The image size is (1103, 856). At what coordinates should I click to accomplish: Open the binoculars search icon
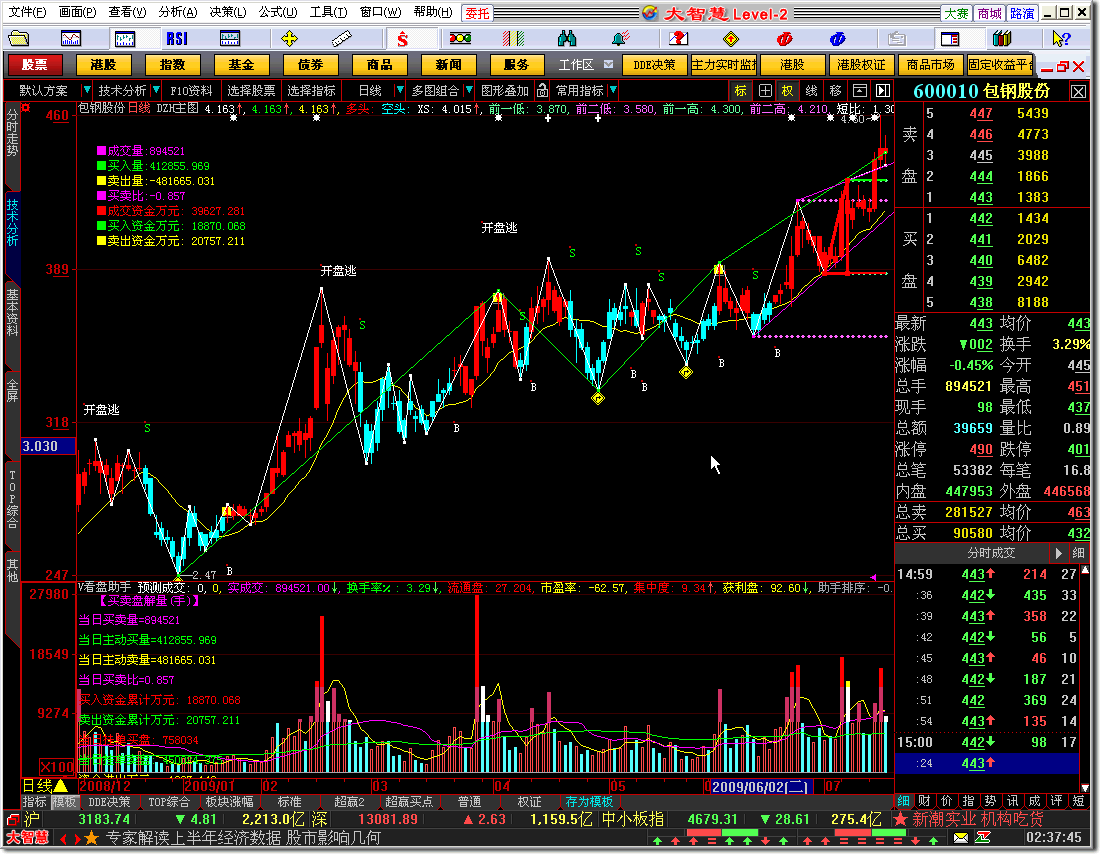tap(566, 39)
